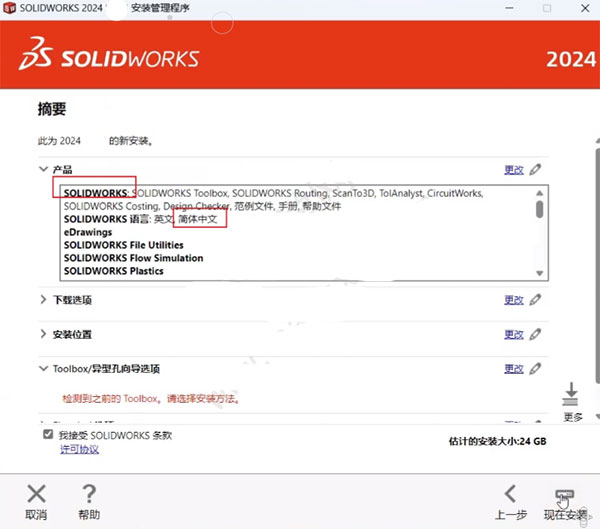Minimize the installation manager window
600x529 pixels.
510,8
